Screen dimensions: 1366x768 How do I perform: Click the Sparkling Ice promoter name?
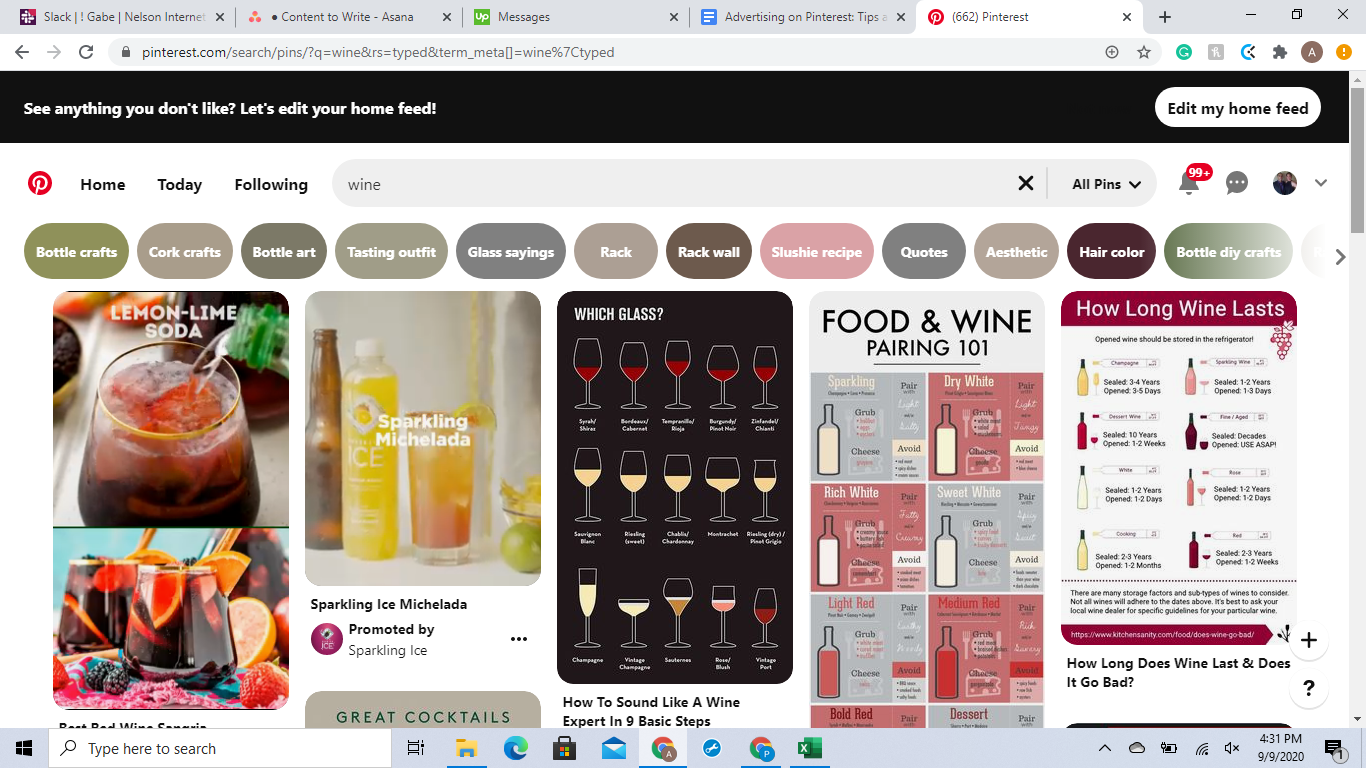[x=388, y=650]
